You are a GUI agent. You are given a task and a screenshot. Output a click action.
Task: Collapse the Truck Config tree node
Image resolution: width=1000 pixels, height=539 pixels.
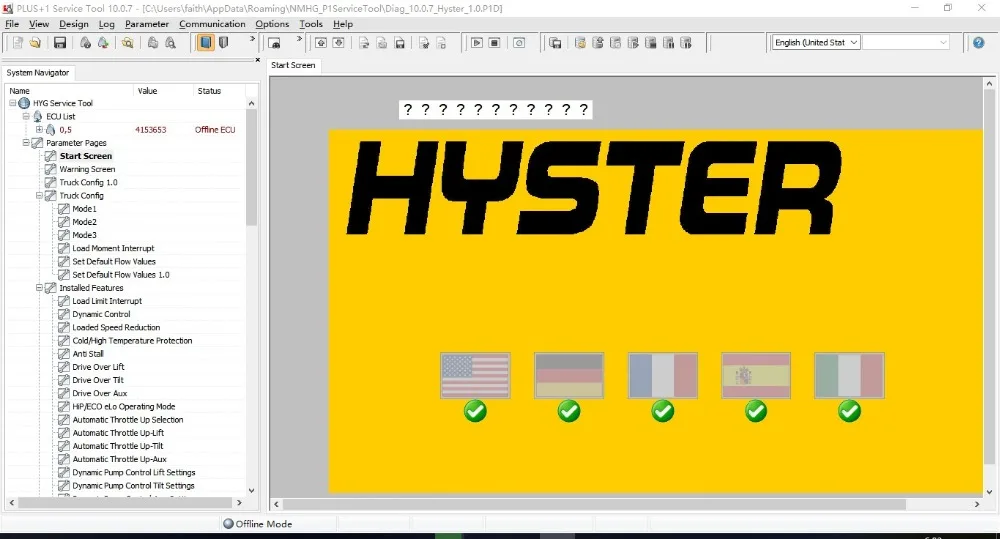[x=39, y=196]
